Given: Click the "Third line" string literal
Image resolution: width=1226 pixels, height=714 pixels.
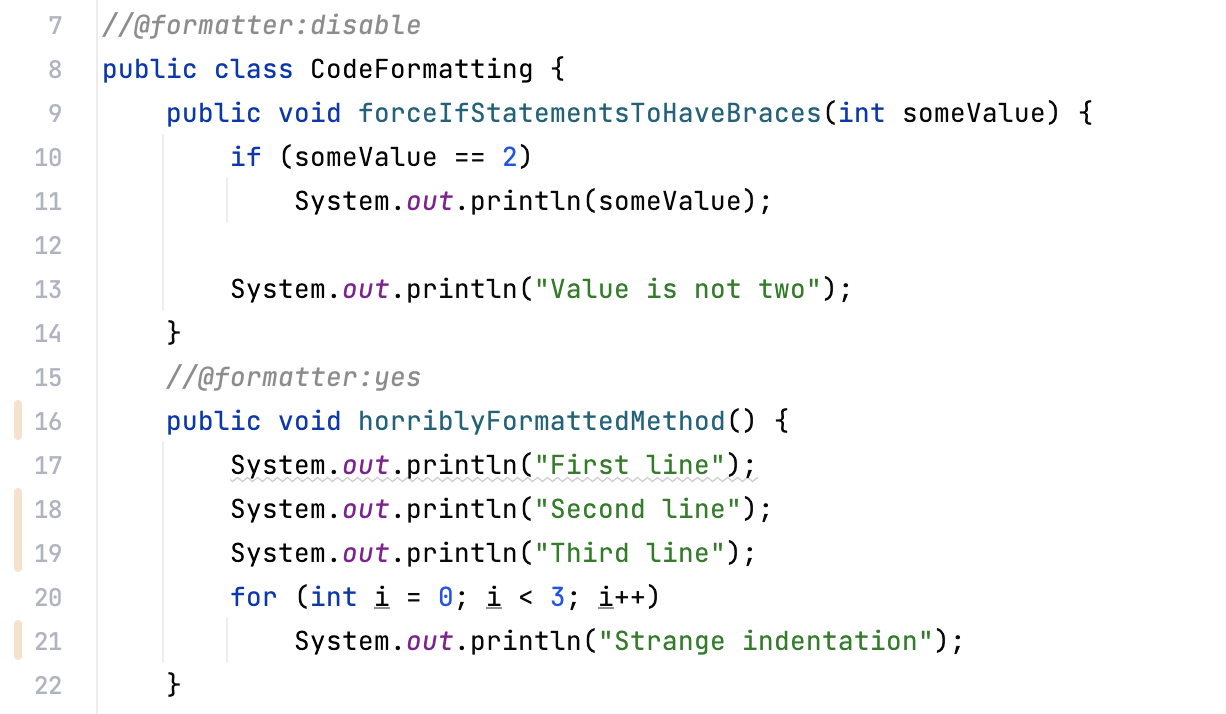Looking at the screenshot, I should (637, 554).
